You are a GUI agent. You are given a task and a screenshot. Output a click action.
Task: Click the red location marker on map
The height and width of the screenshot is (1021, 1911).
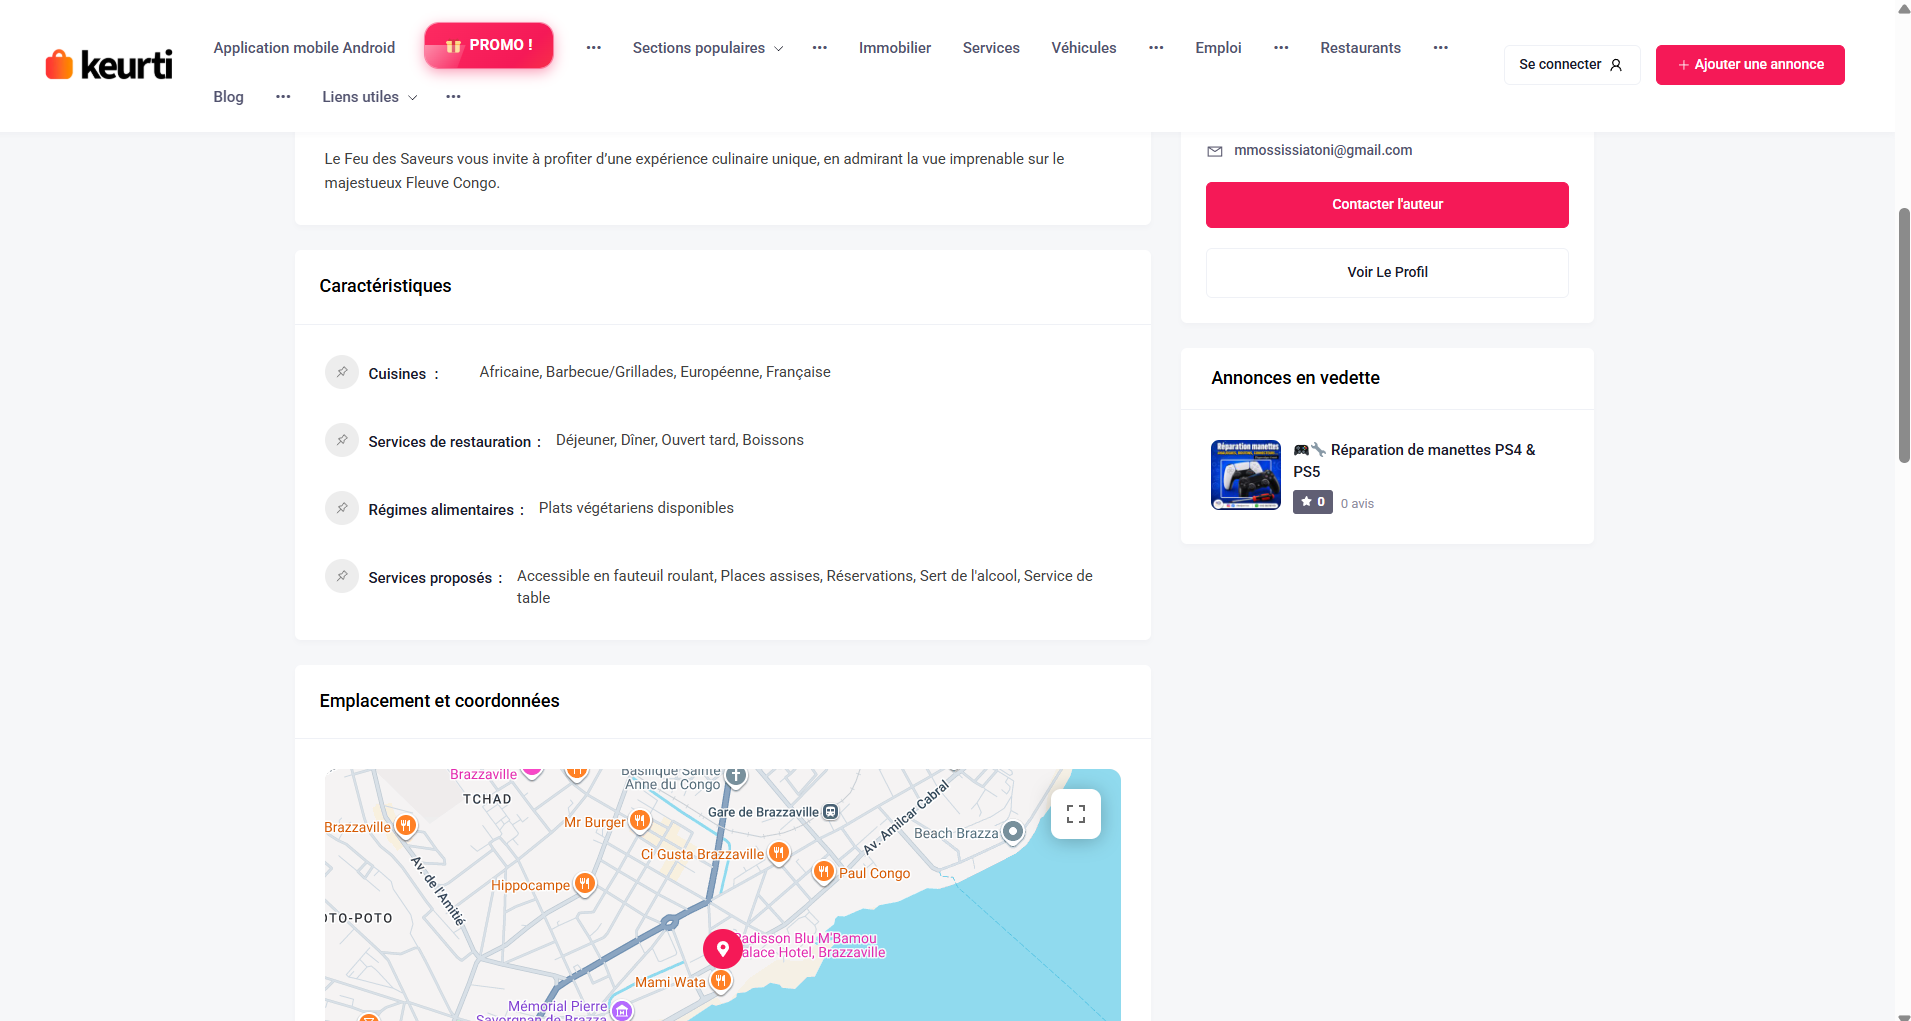722,949
